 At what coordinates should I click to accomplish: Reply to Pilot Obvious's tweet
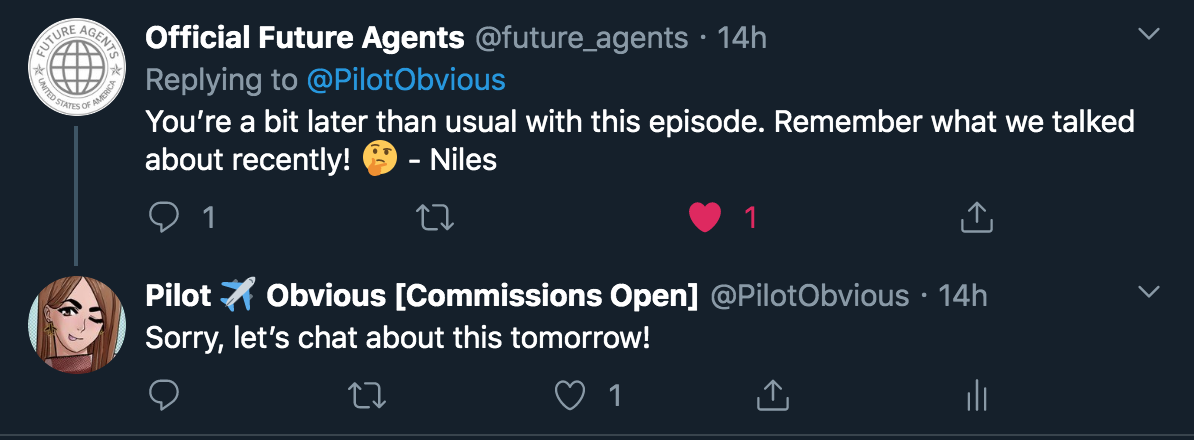tap(164, 396)
